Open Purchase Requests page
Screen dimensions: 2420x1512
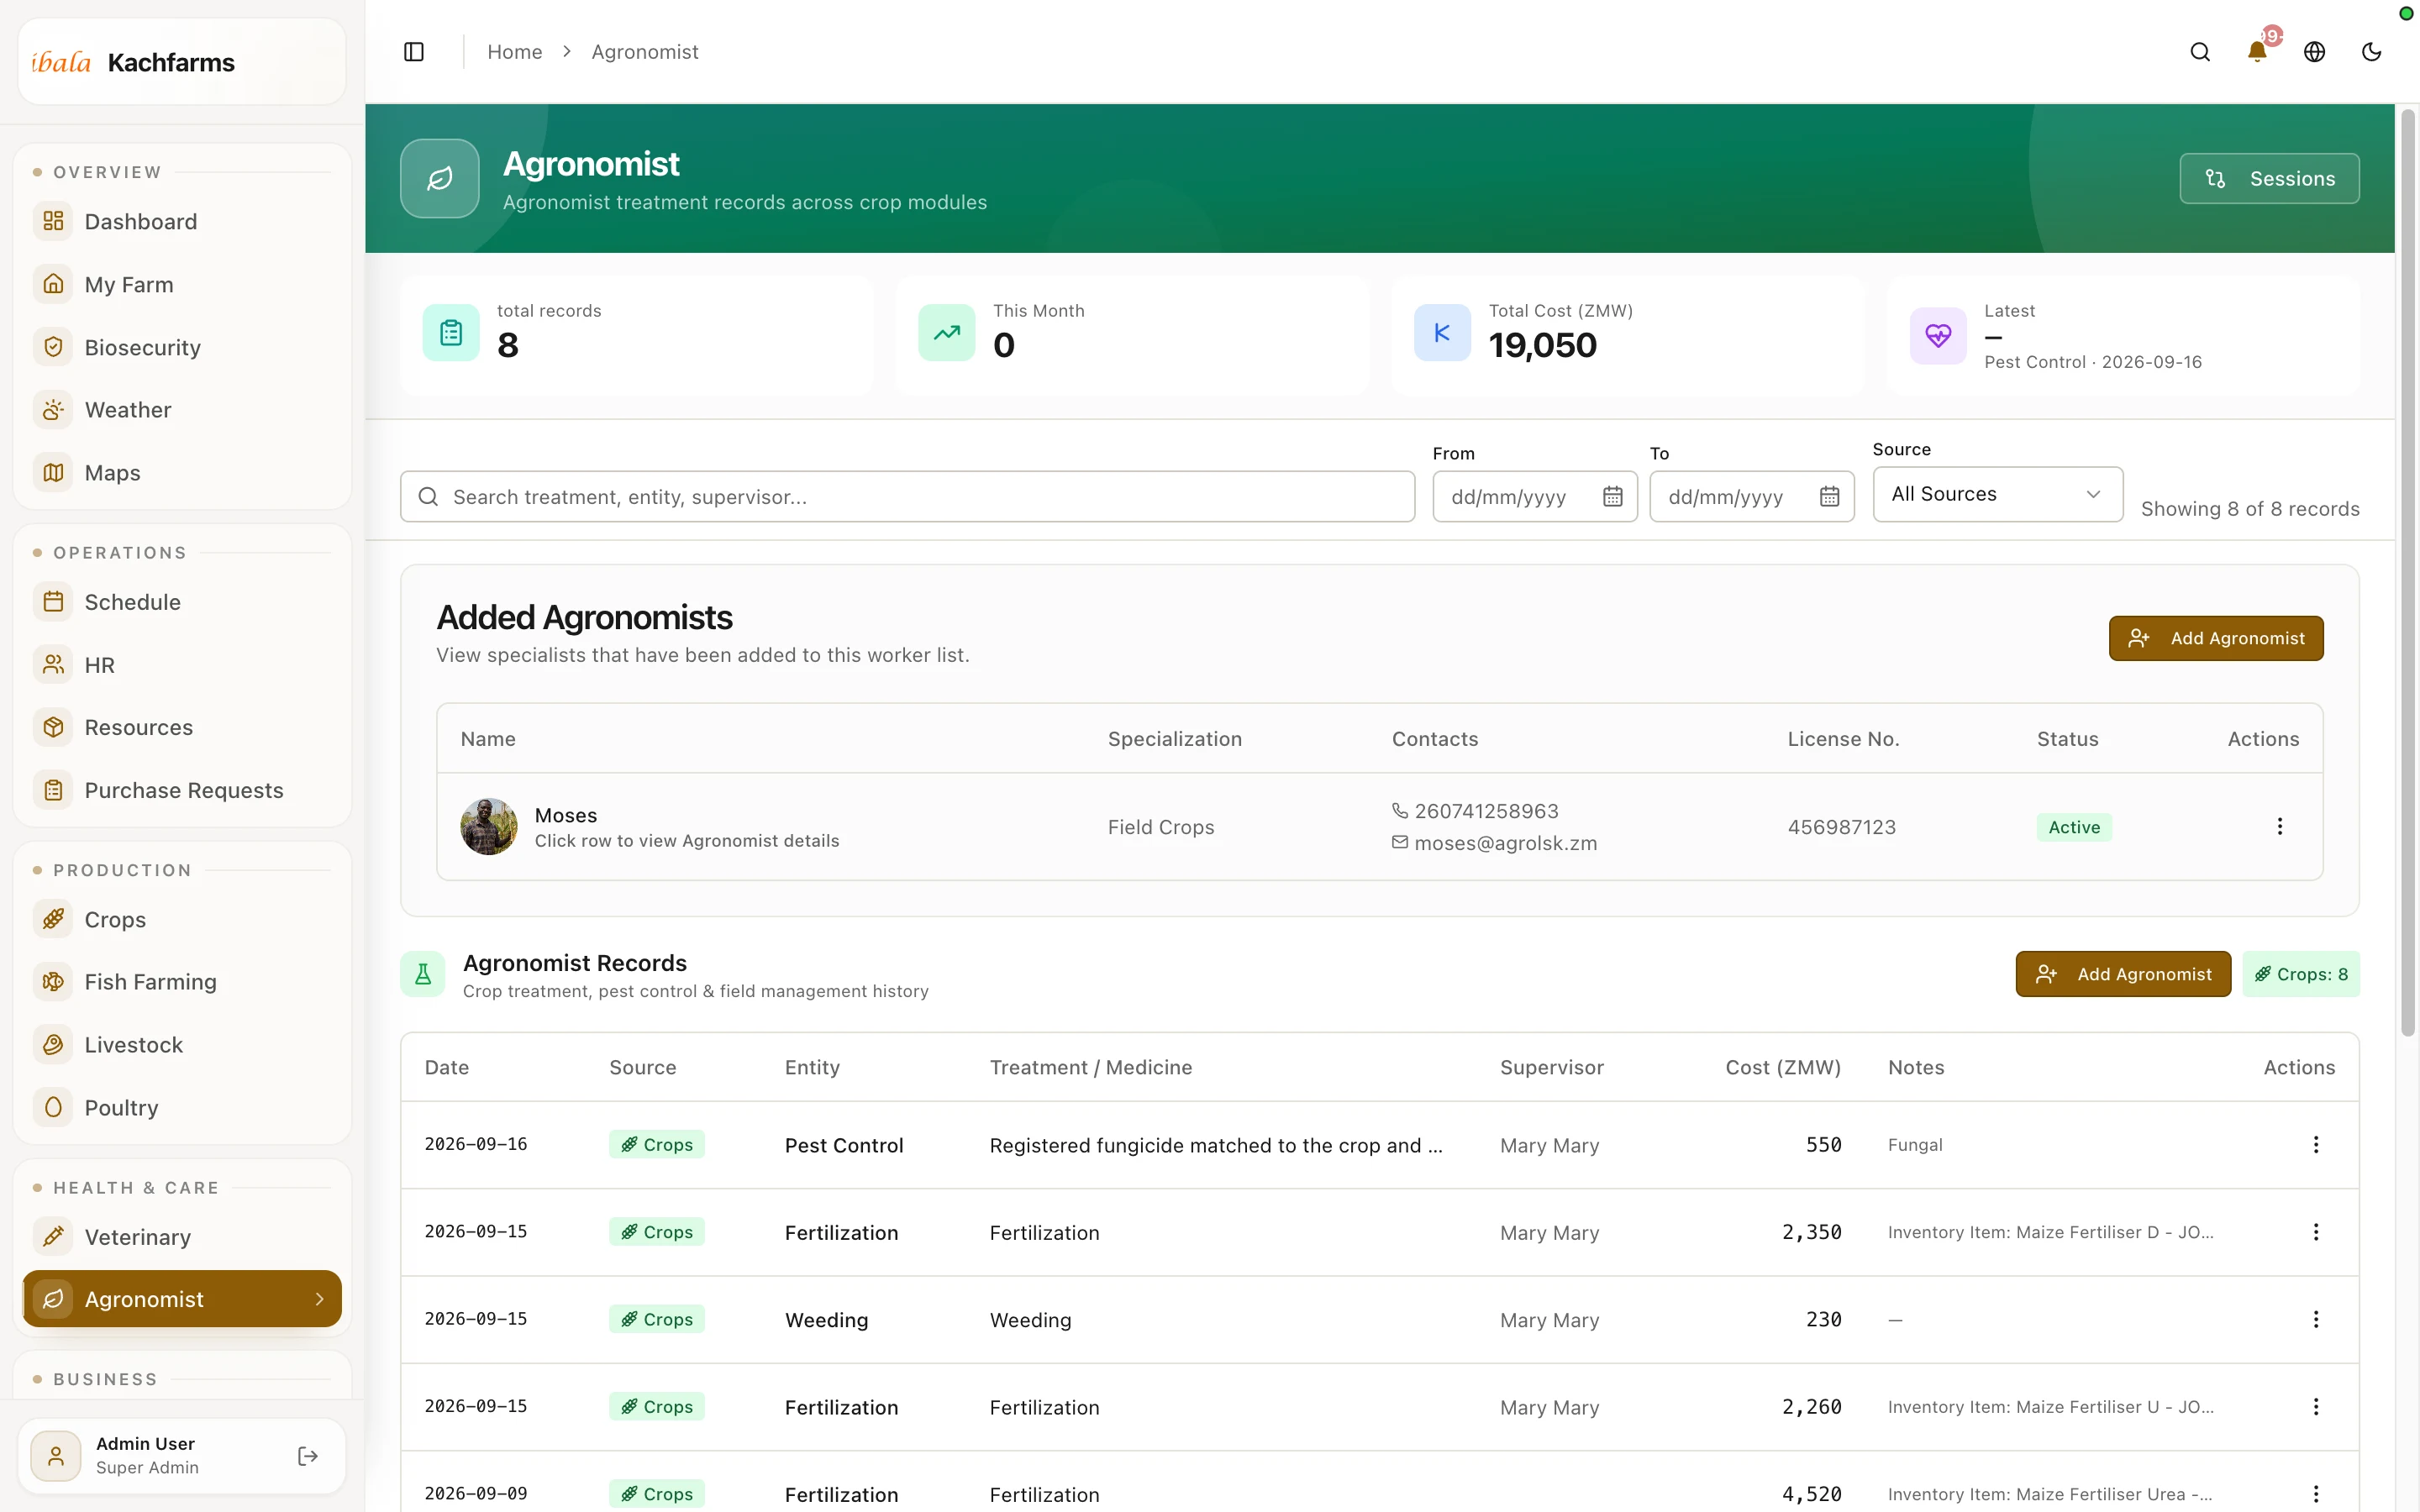pyautogui.click(x=182, y=790)
